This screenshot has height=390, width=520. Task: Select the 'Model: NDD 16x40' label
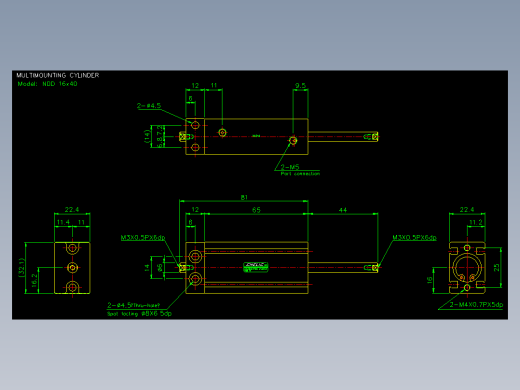pos(47,84)
